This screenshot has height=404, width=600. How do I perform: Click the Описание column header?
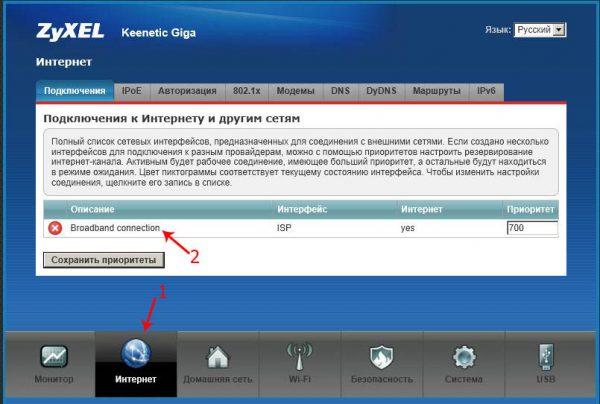tap(92, 209)
